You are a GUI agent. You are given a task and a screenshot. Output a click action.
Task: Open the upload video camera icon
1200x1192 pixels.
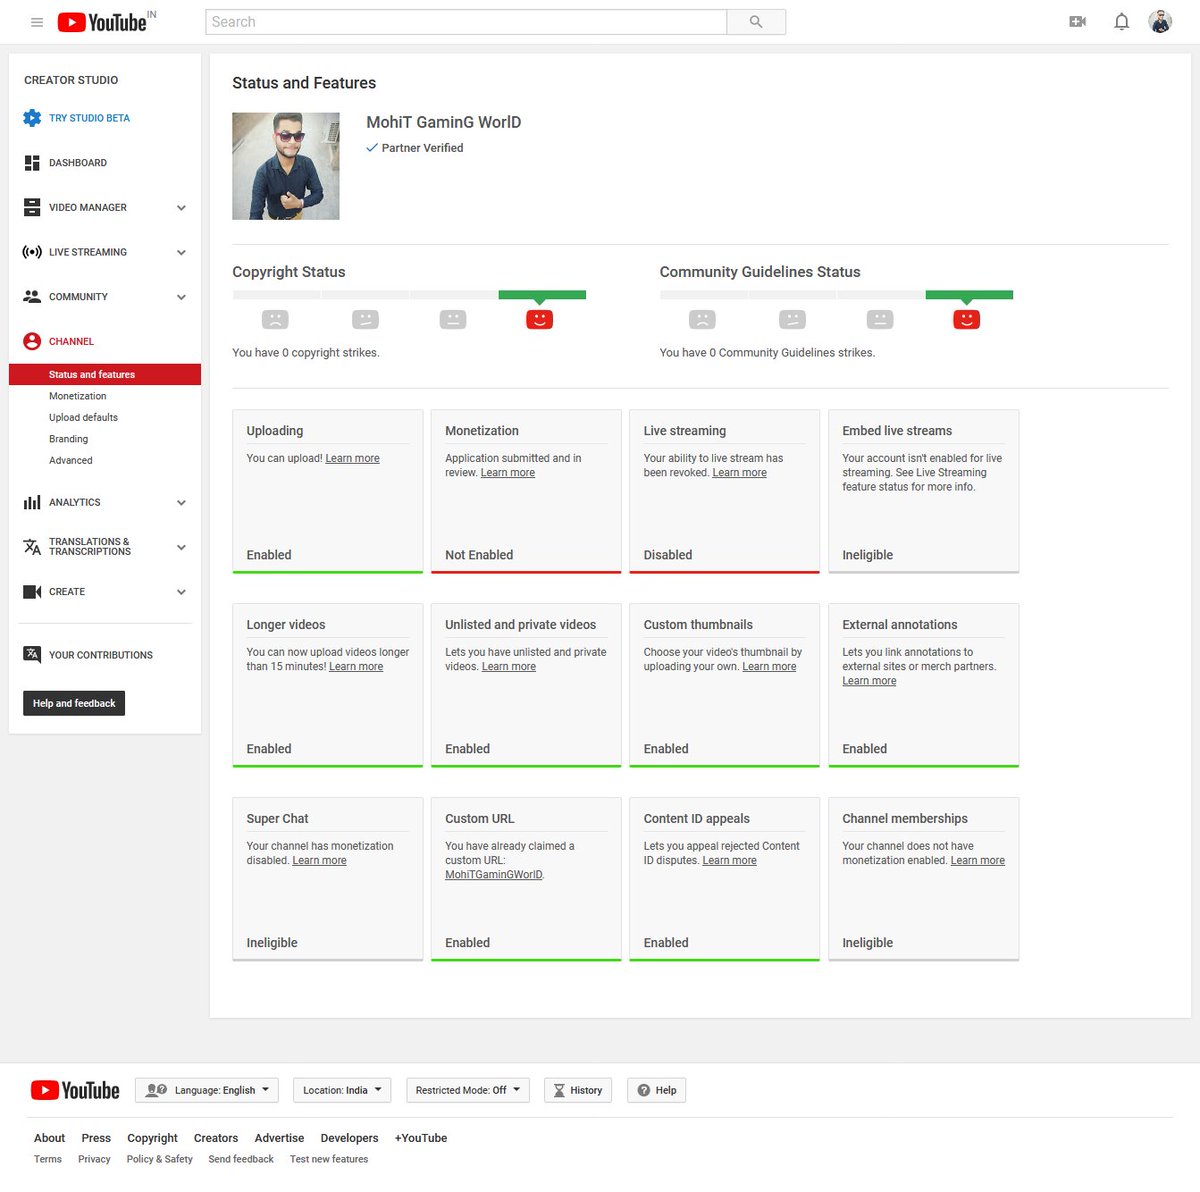tap(1077, 22)
